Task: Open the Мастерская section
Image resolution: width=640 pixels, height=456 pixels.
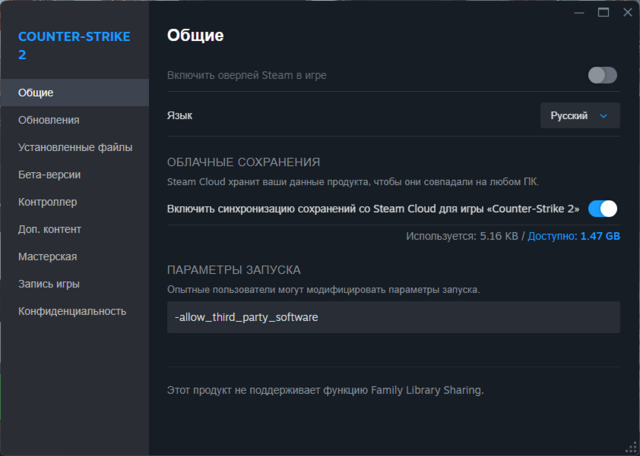Action: tap(47, 257)
